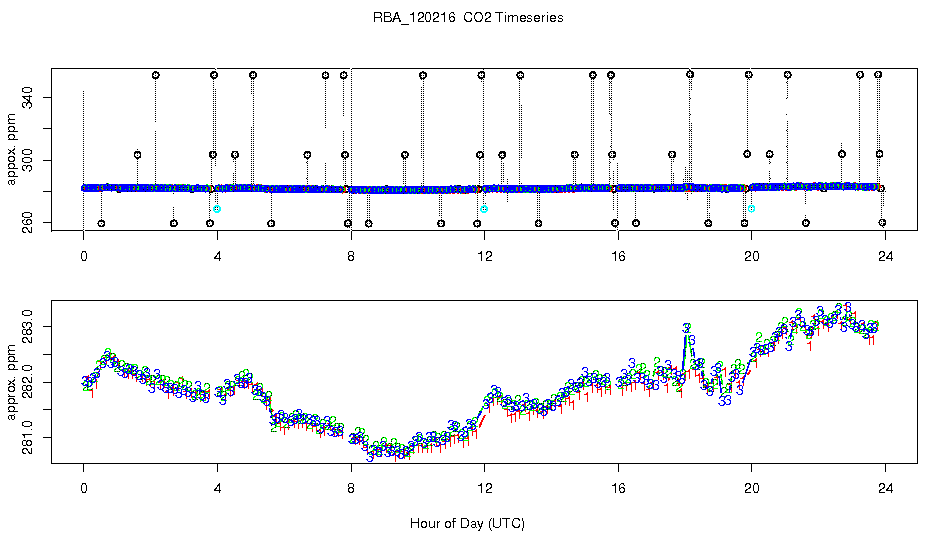This screenshot has width=936, height=540.
Task: Click the "0" hour tick under the lower plot
Action: (84, 488)
